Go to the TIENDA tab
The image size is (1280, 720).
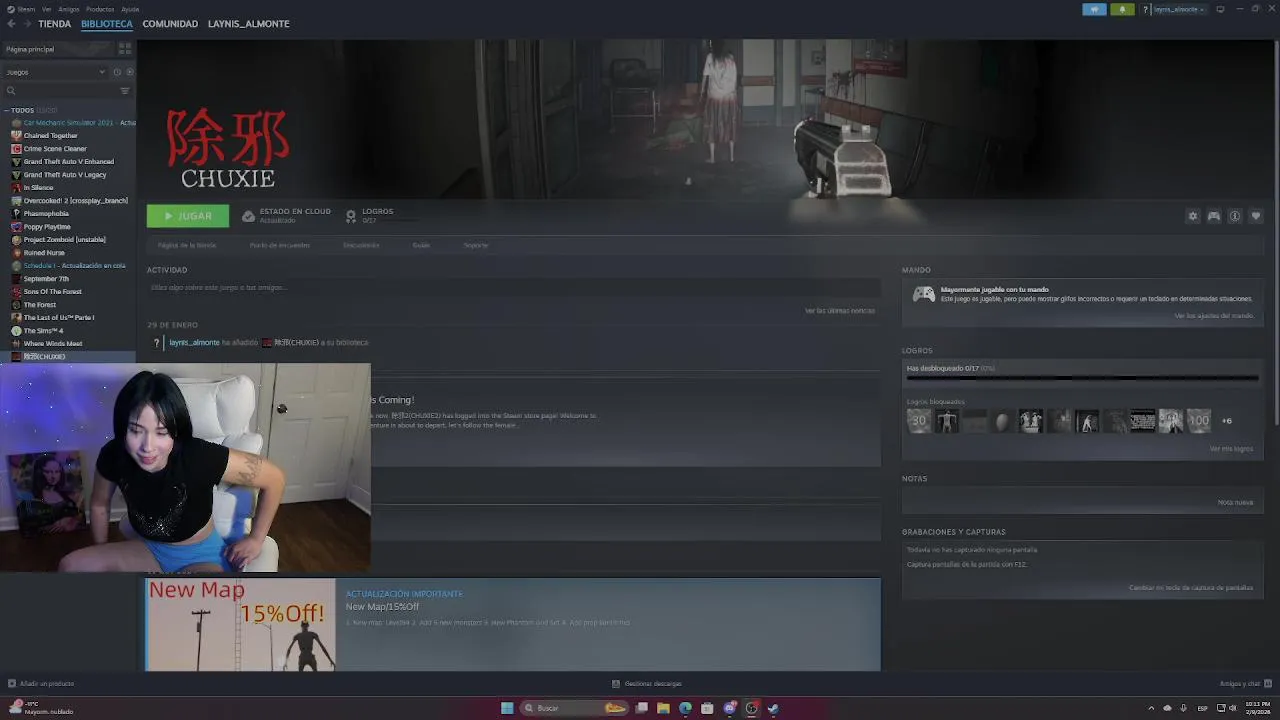54,24
